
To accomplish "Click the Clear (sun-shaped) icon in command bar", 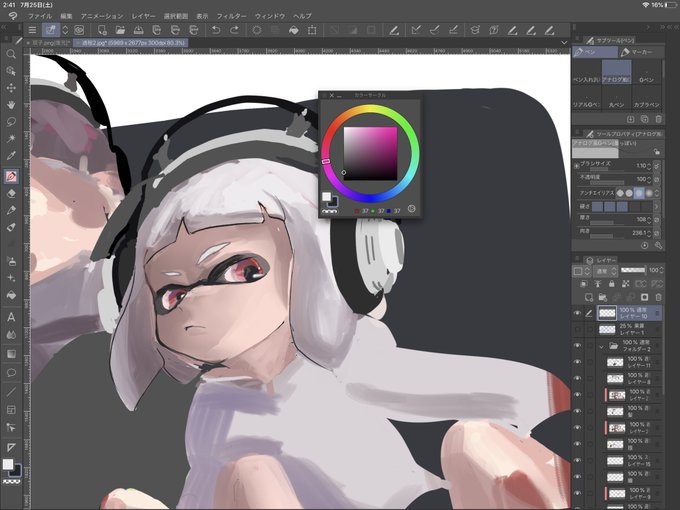I will tap(257, 30).
